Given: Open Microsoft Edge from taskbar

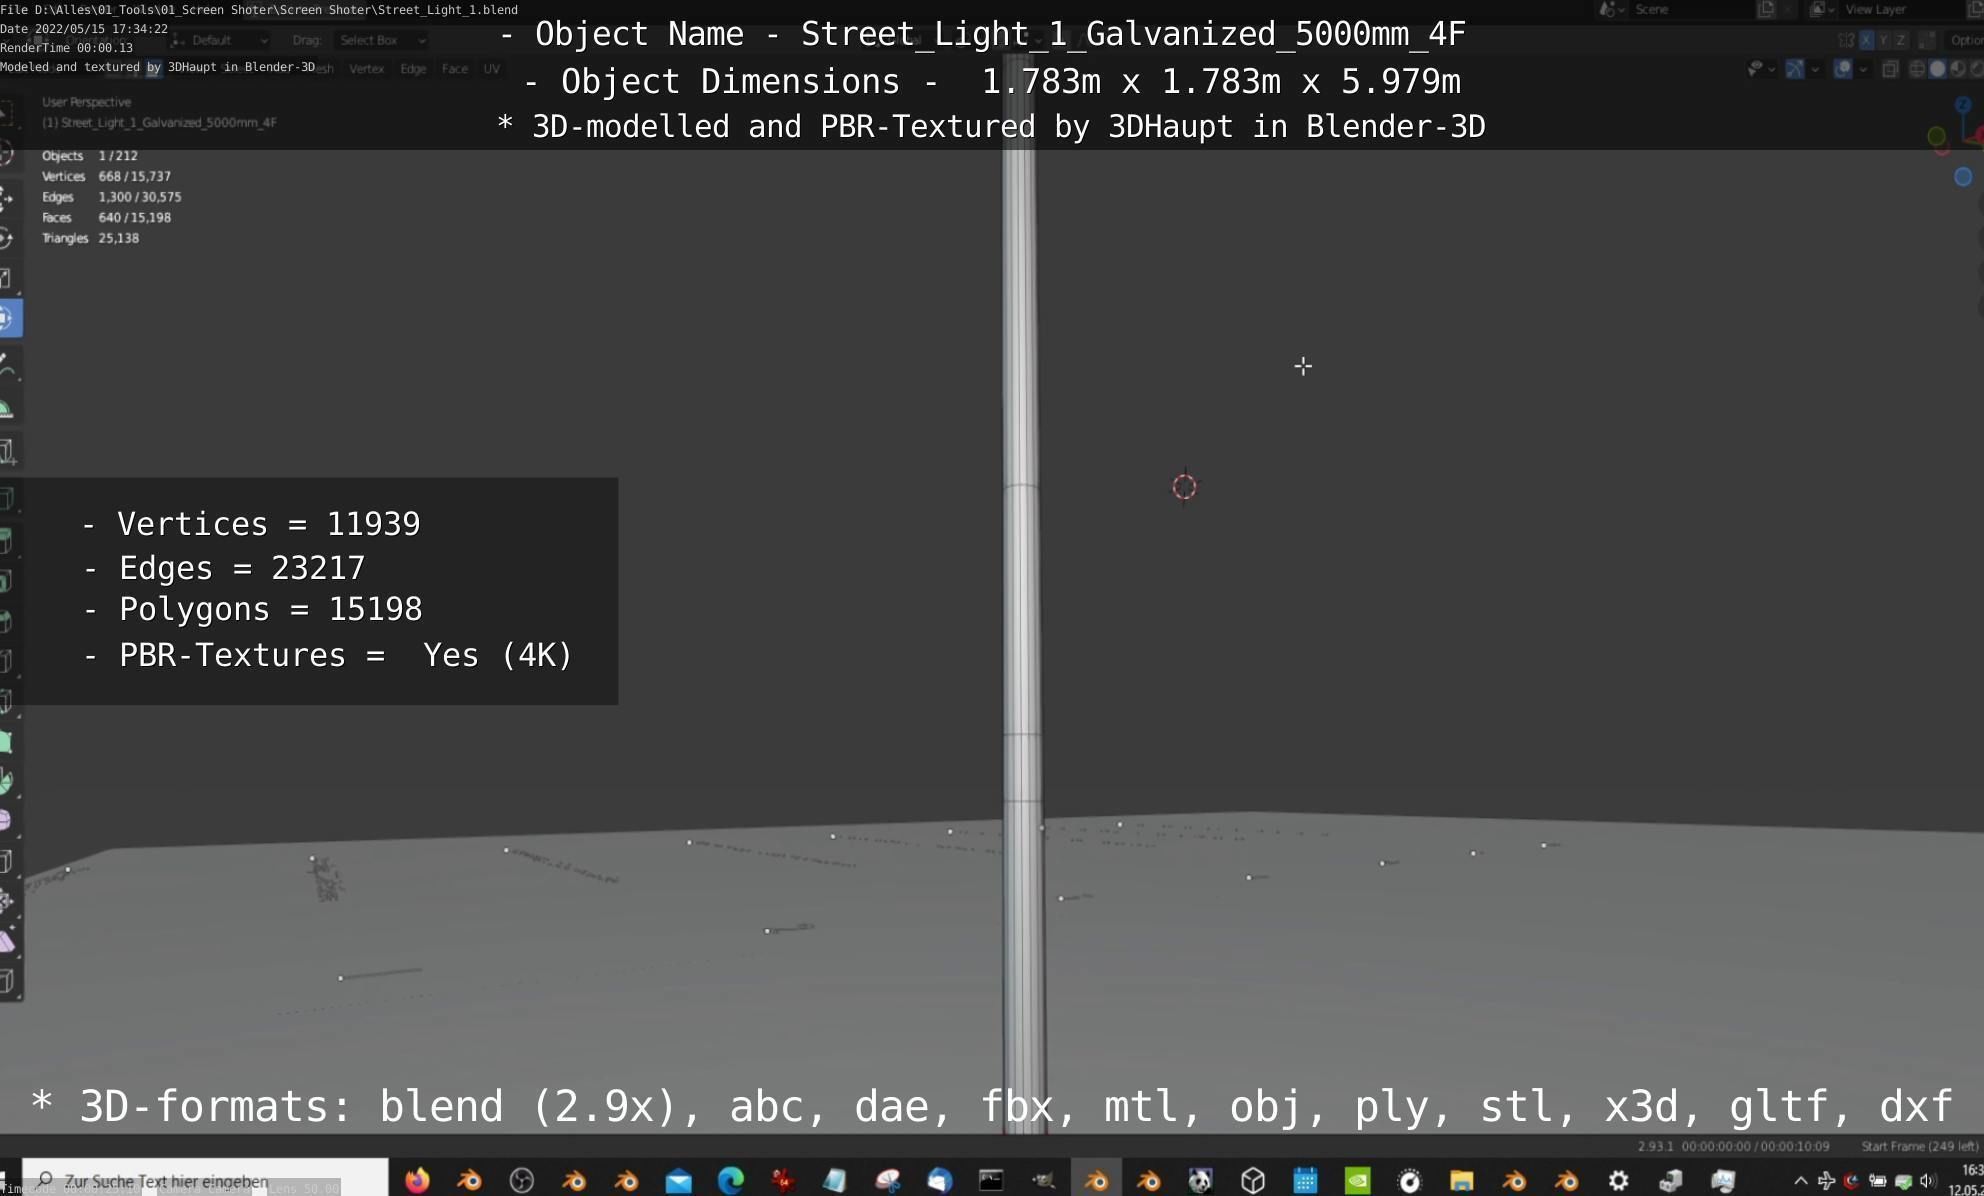Looking at the screenshot, I should click(x=731, y=1181).
